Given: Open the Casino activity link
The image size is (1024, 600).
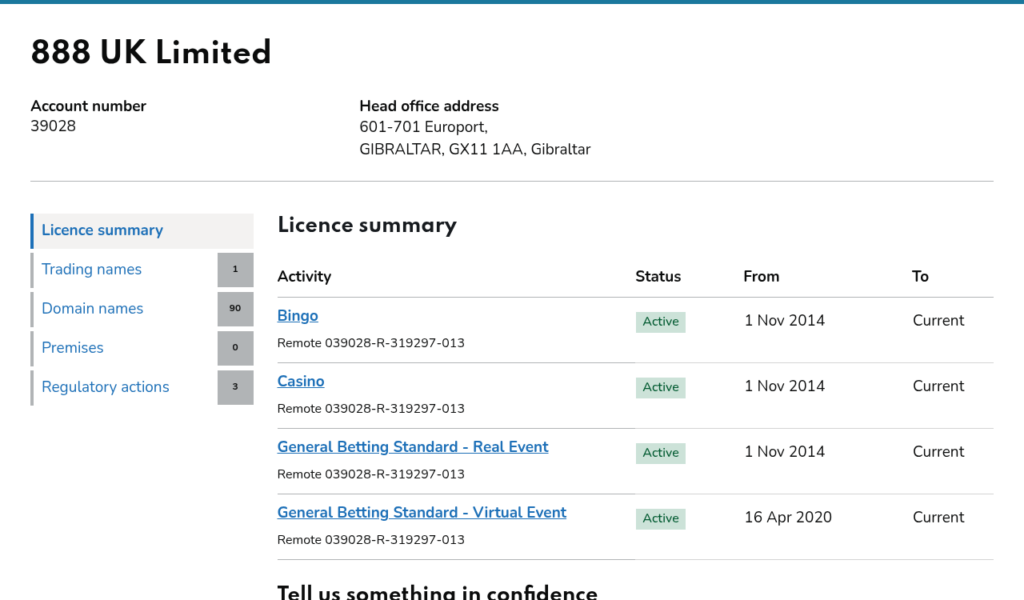Looking at the screenshot, I should pos(300,381).
